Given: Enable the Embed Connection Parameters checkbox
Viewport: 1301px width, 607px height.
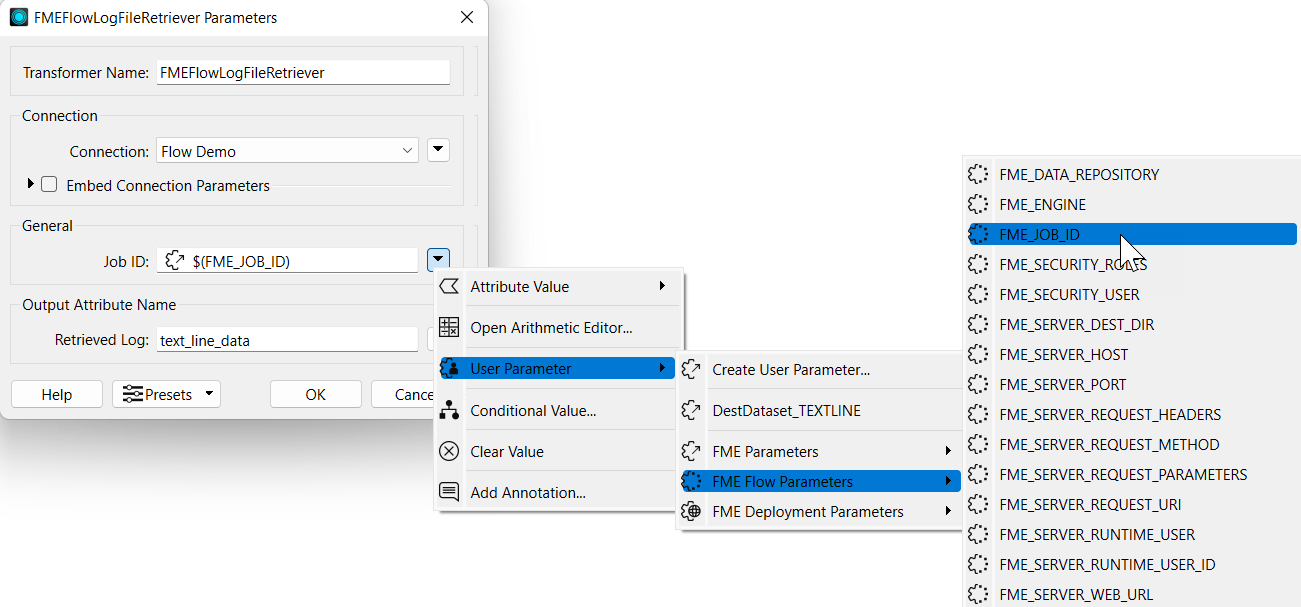Looking at the screenshot, I should point(48,185).
